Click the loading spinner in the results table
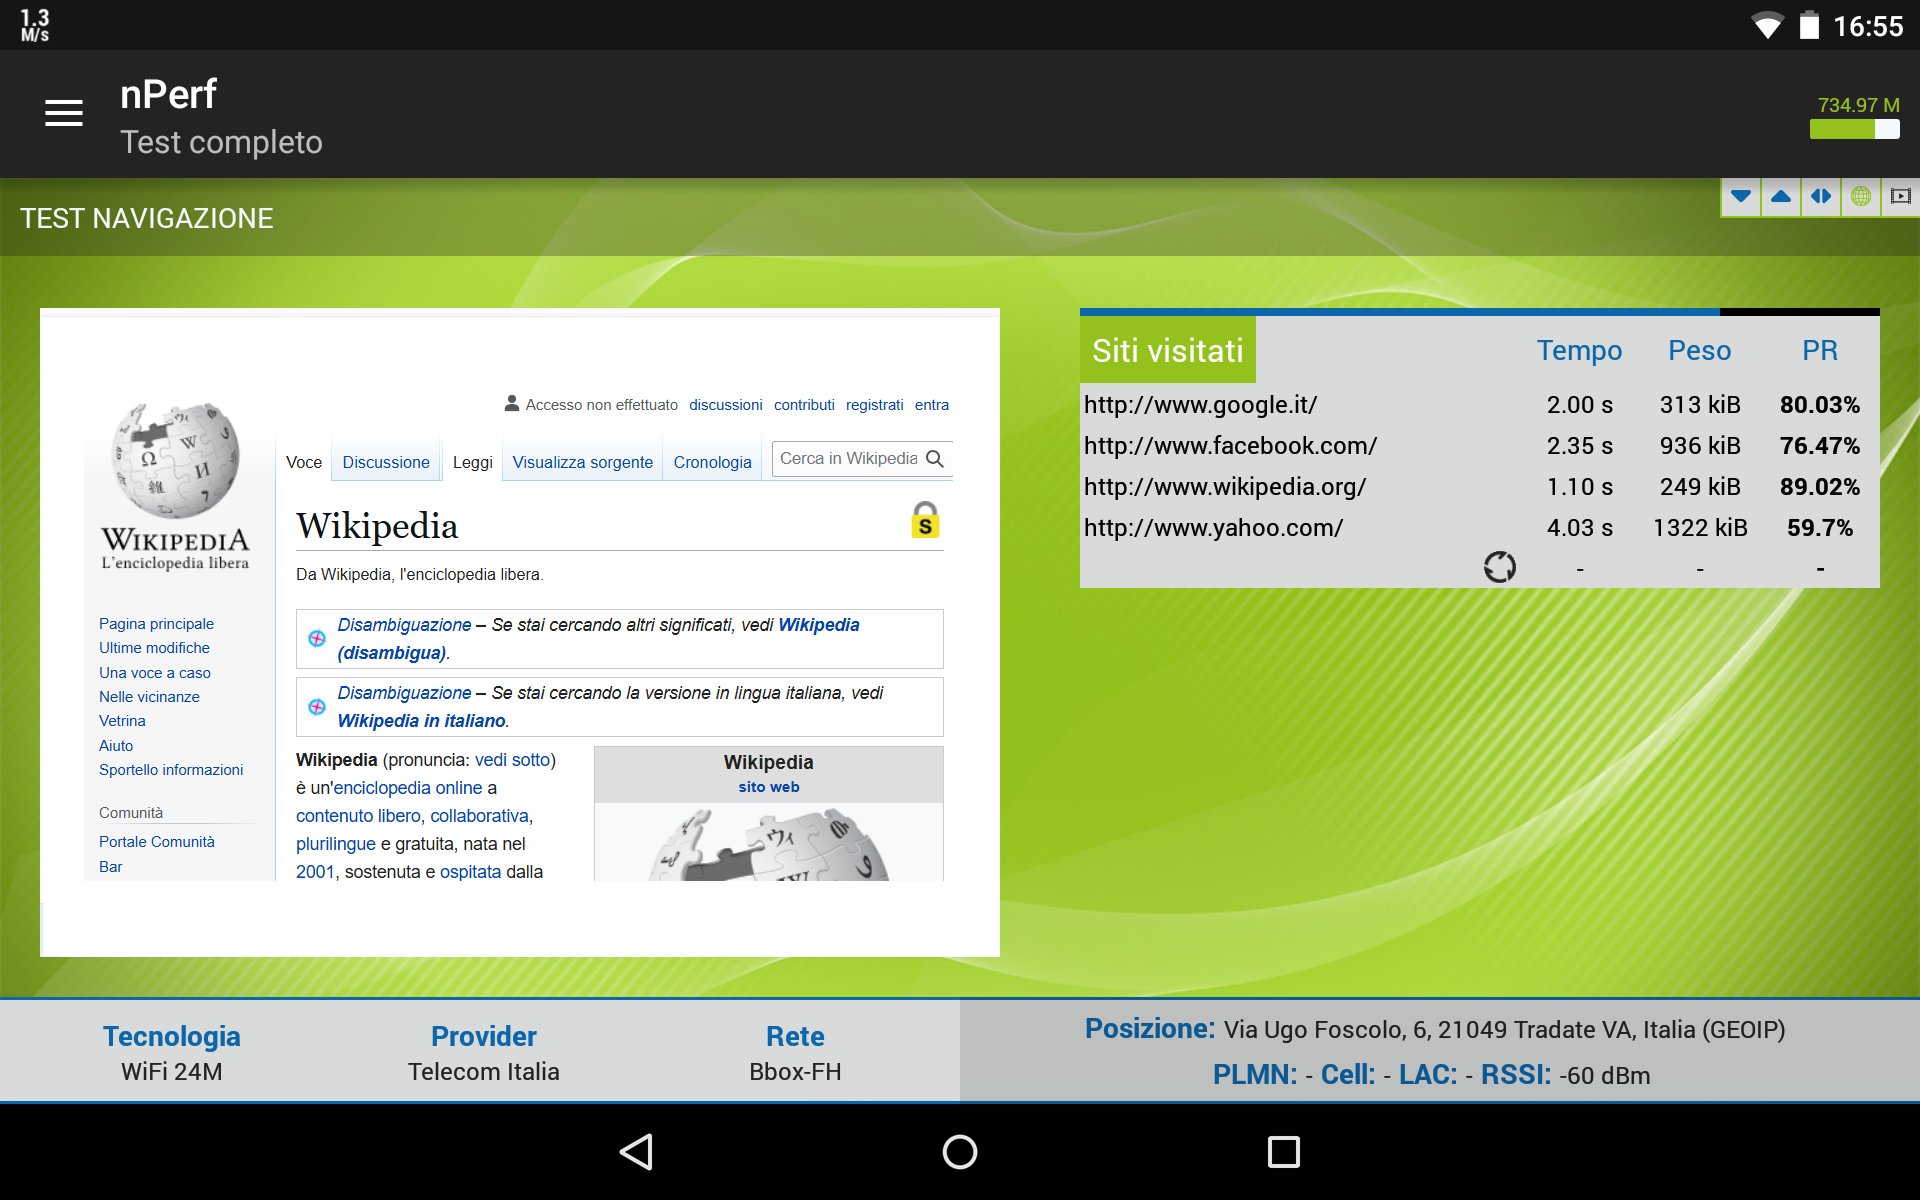The image size is (1920, 1200). pyautogui.click(x=1499, y=567)
